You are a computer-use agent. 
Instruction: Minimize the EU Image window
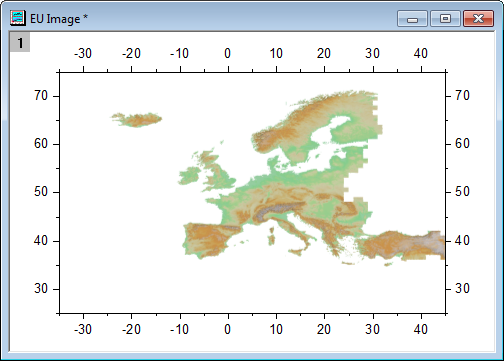click(x=412, y=19)
